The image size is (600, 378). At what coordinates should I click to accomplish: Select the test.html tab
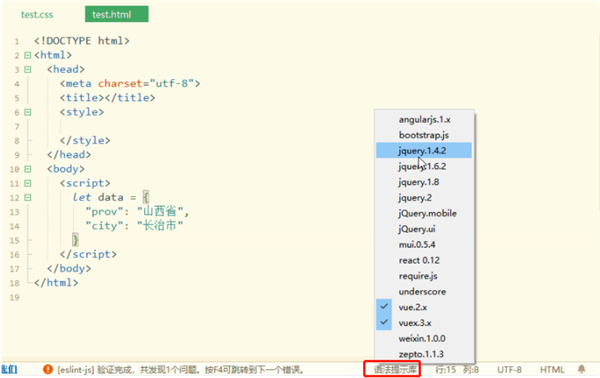click(117, 14)
